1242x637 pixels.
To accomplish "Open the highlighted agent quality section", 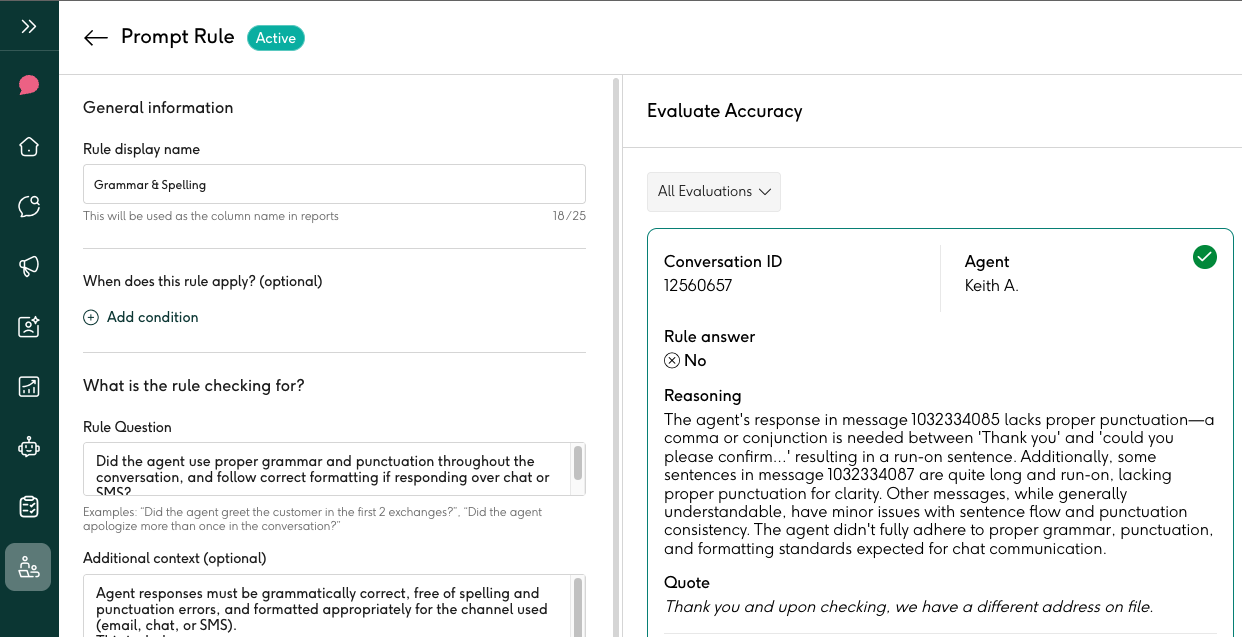I will pyautogui.click(x=29, y=567).
